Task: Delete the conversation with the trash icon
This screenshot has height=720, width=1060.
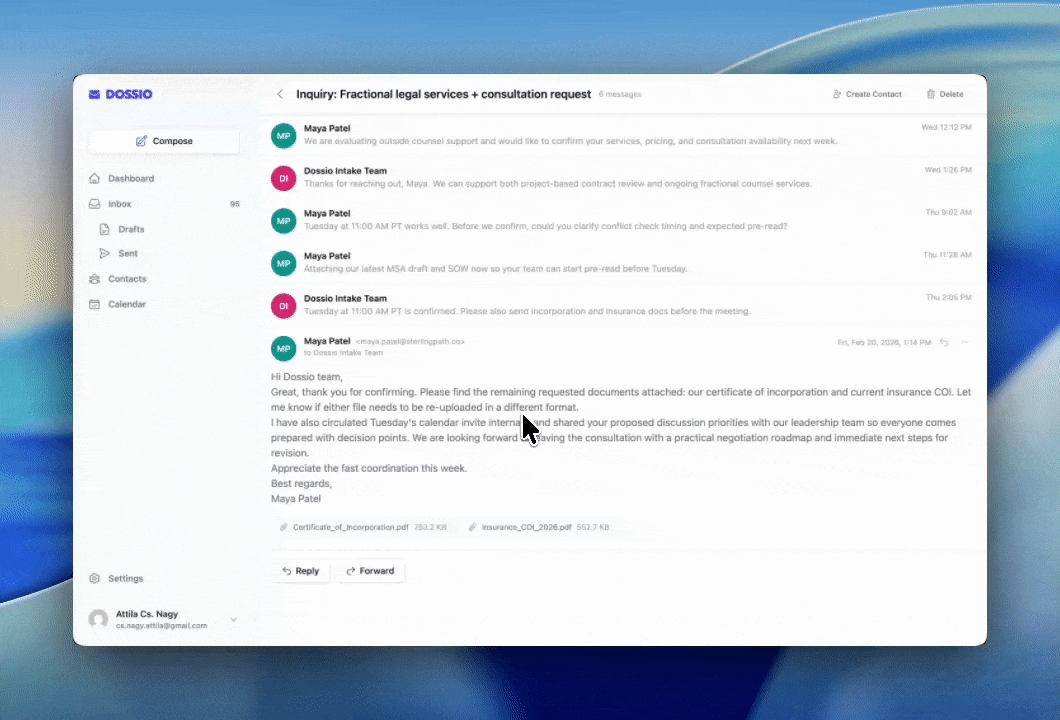Action: click(x=930, y=94)
